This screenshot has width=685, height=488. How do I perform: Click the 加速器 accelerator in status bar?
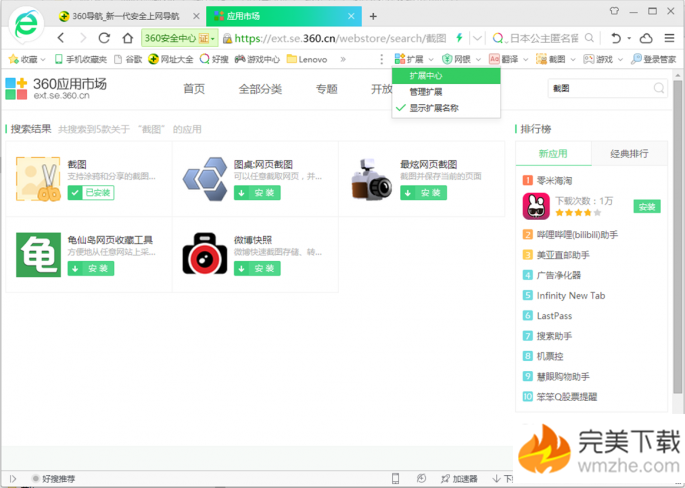pyautogui.click(x=459, y=479)
